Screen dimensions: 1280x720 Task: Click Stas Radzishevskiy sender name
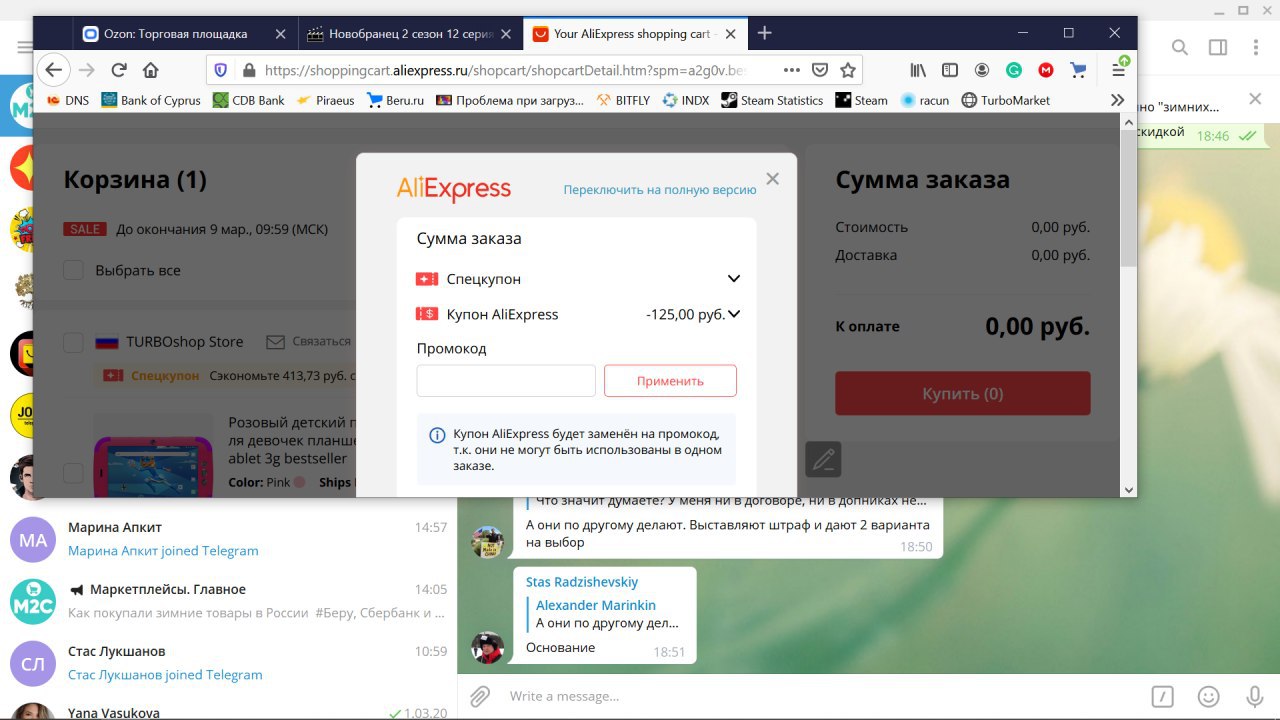pyautogui.click(x=582, y=582)
